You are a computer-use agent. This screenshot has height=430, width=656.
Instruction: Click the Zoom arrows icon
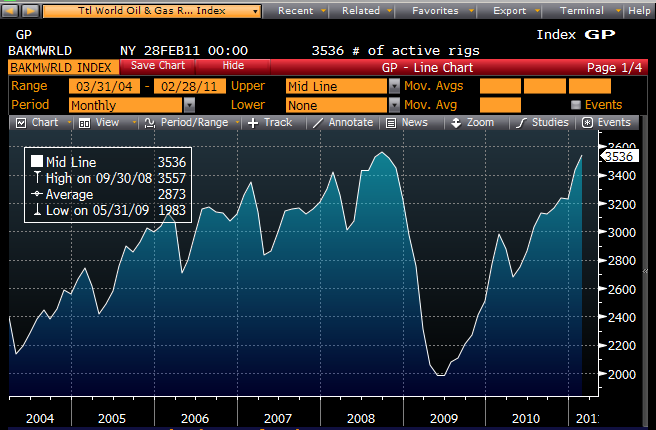pos(456,123)
